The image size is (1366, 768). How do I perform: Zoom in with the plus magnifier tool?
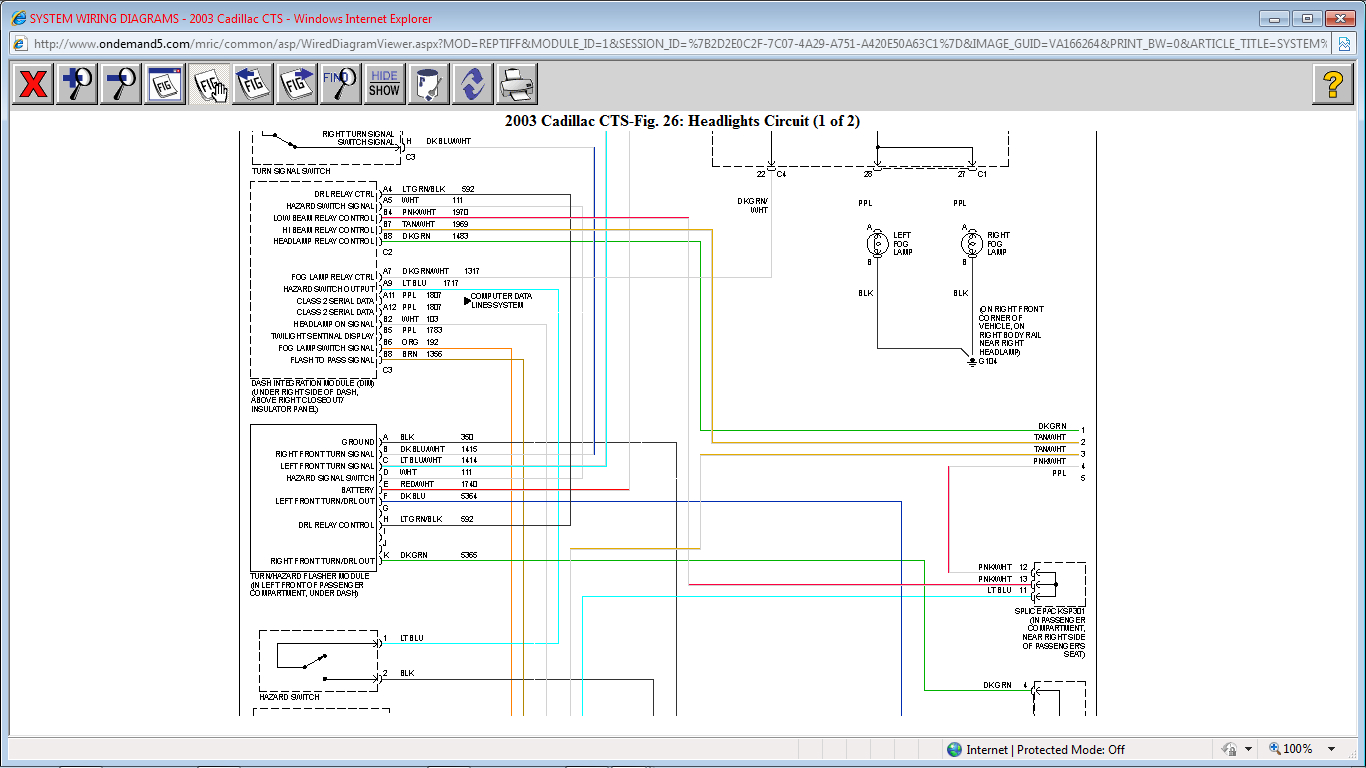(77, 84)
